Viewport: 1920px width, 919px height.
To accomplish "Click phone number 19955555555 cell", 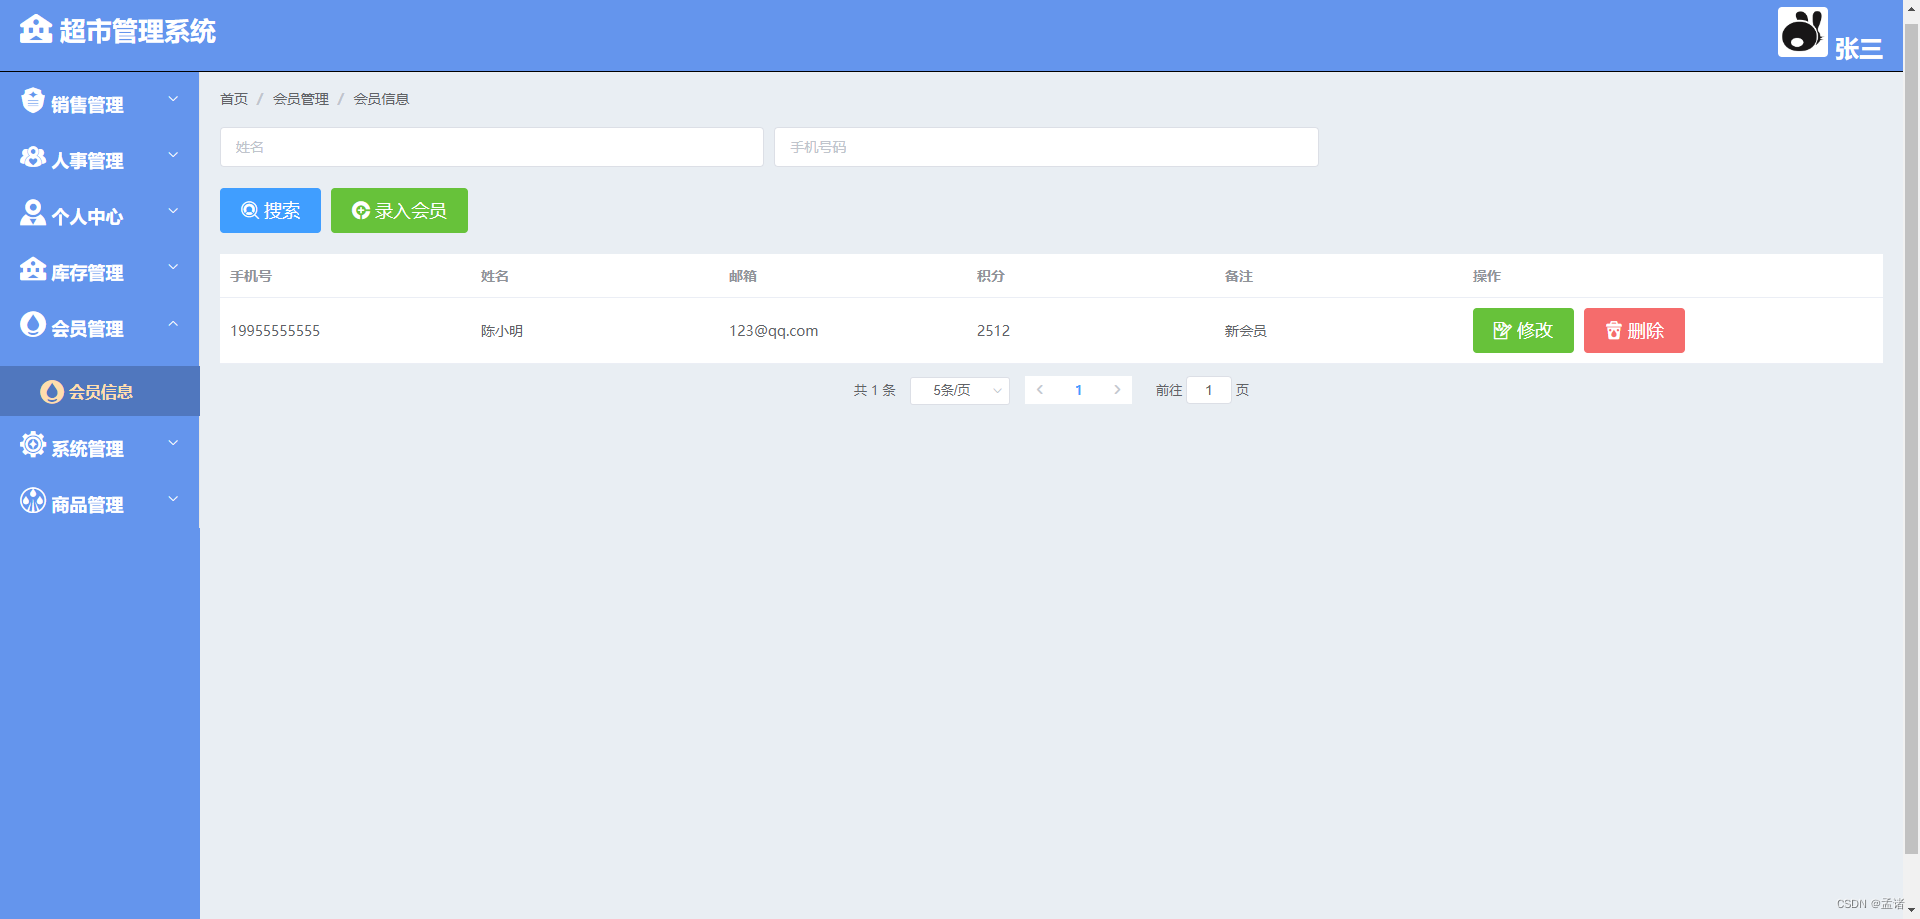I will pos(275,331).
